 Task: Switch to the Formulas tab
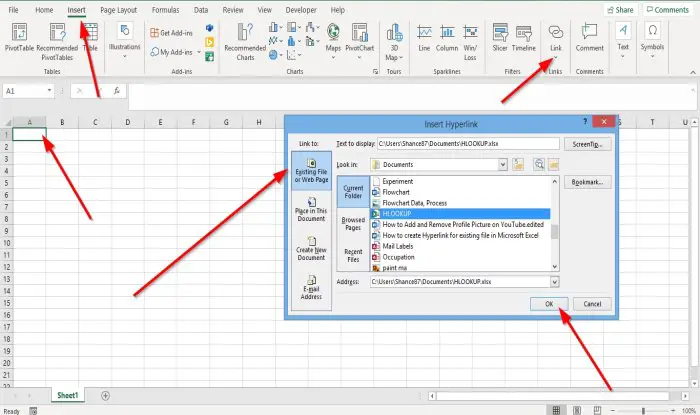click(x=166, y=9)
